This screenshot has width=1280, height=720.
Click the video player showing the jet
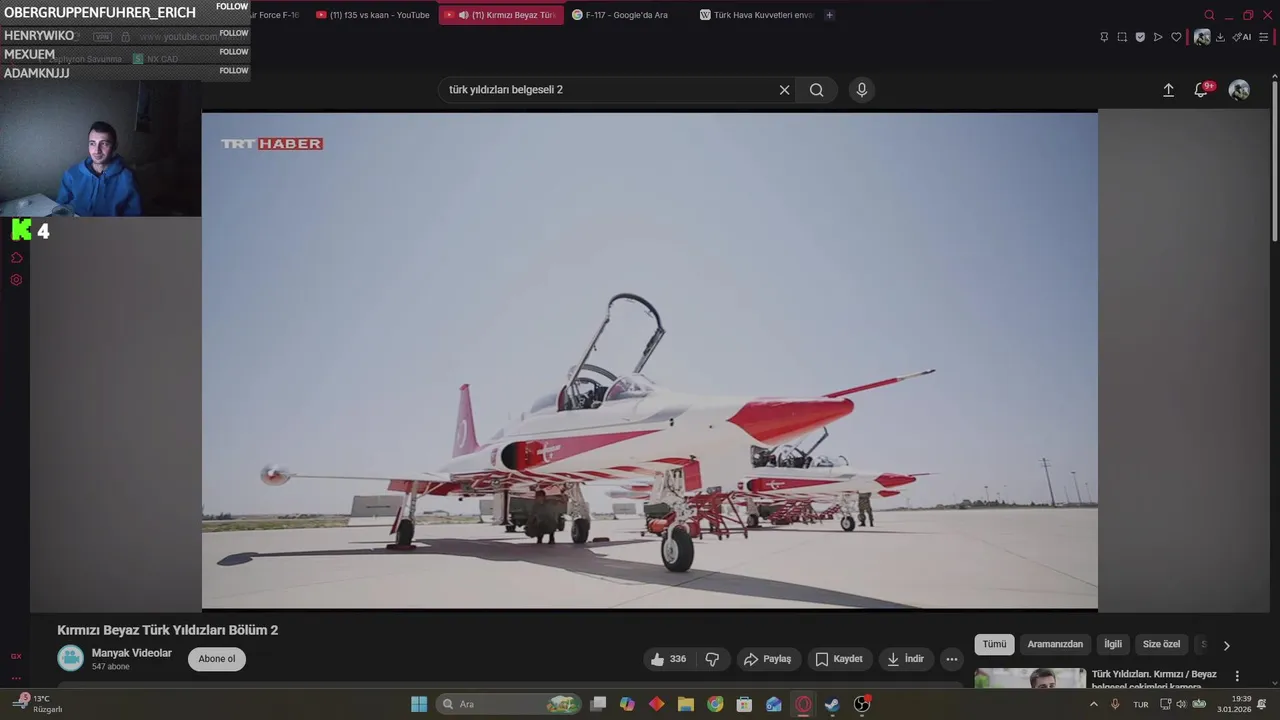point(650,360)
